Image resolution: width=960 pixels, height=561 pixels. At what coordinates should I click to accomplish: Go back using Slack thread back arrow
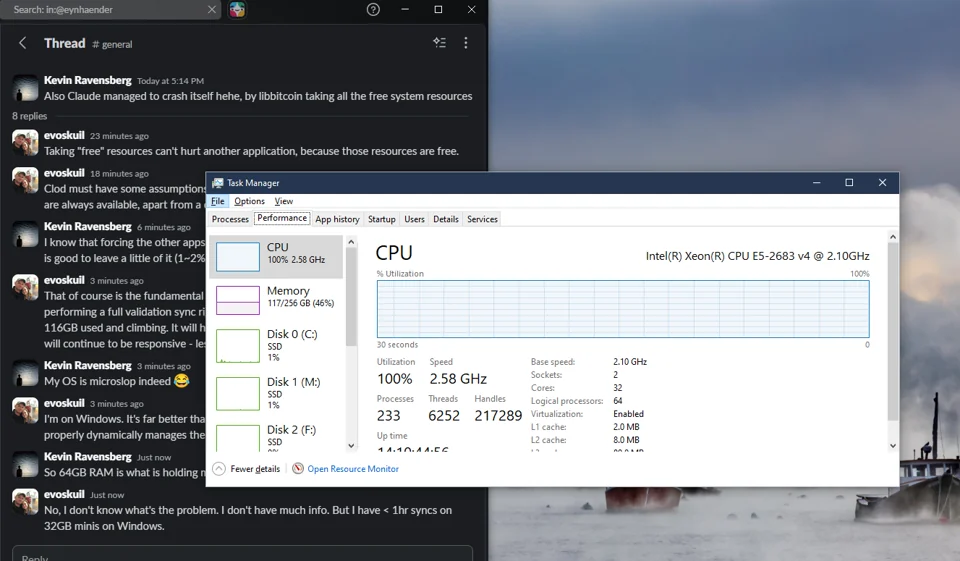pos(23,43)
